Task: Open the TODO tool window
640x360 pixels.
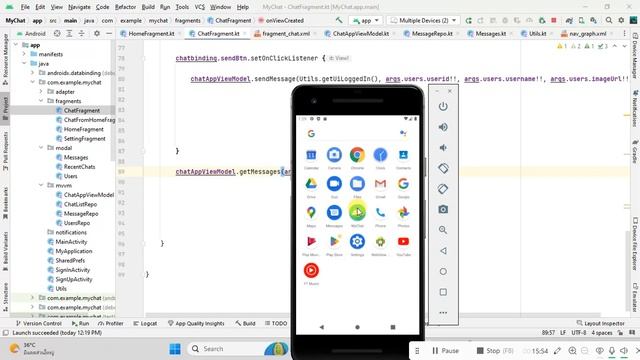Action: (x=276, y=323)
